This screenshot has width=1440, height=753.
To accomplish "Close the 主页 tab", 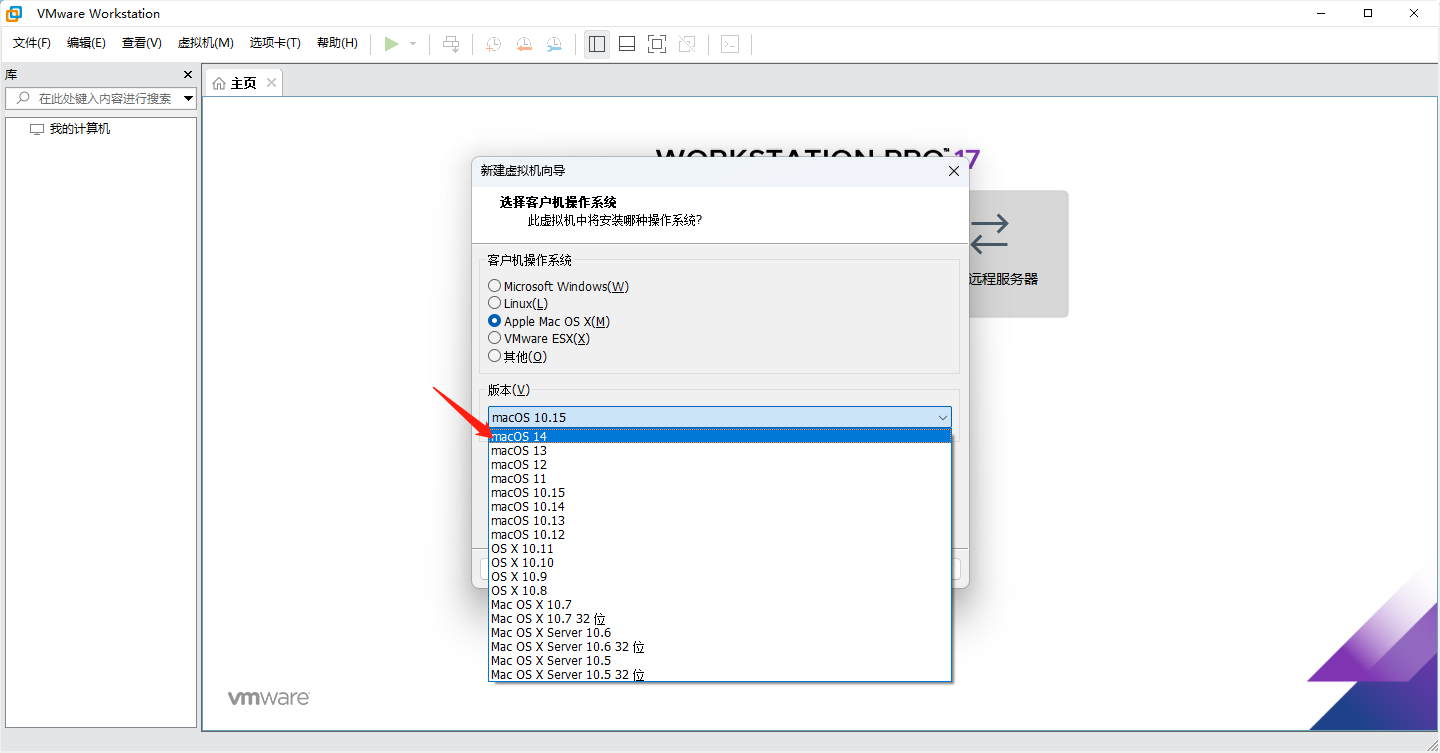I will (x=270, y=83).
